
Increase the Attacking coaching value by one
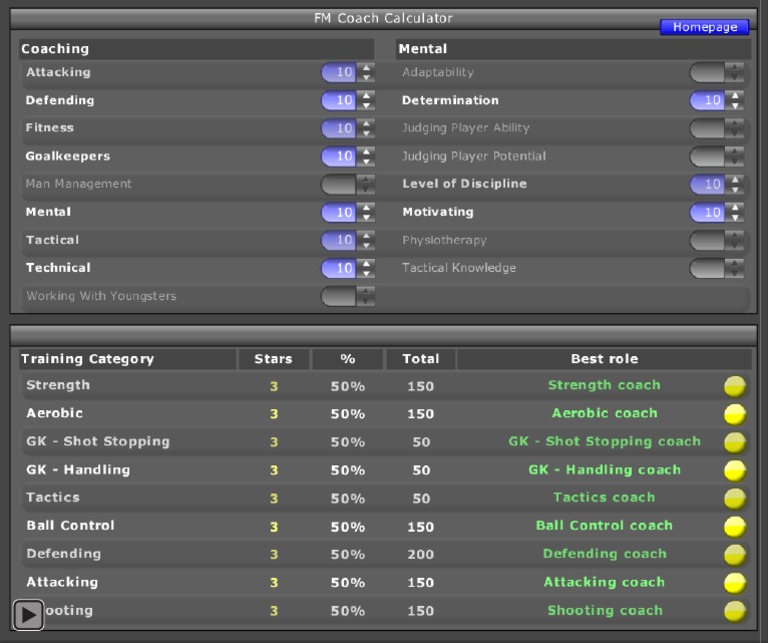pyautogui.click(x=367, y=68)
